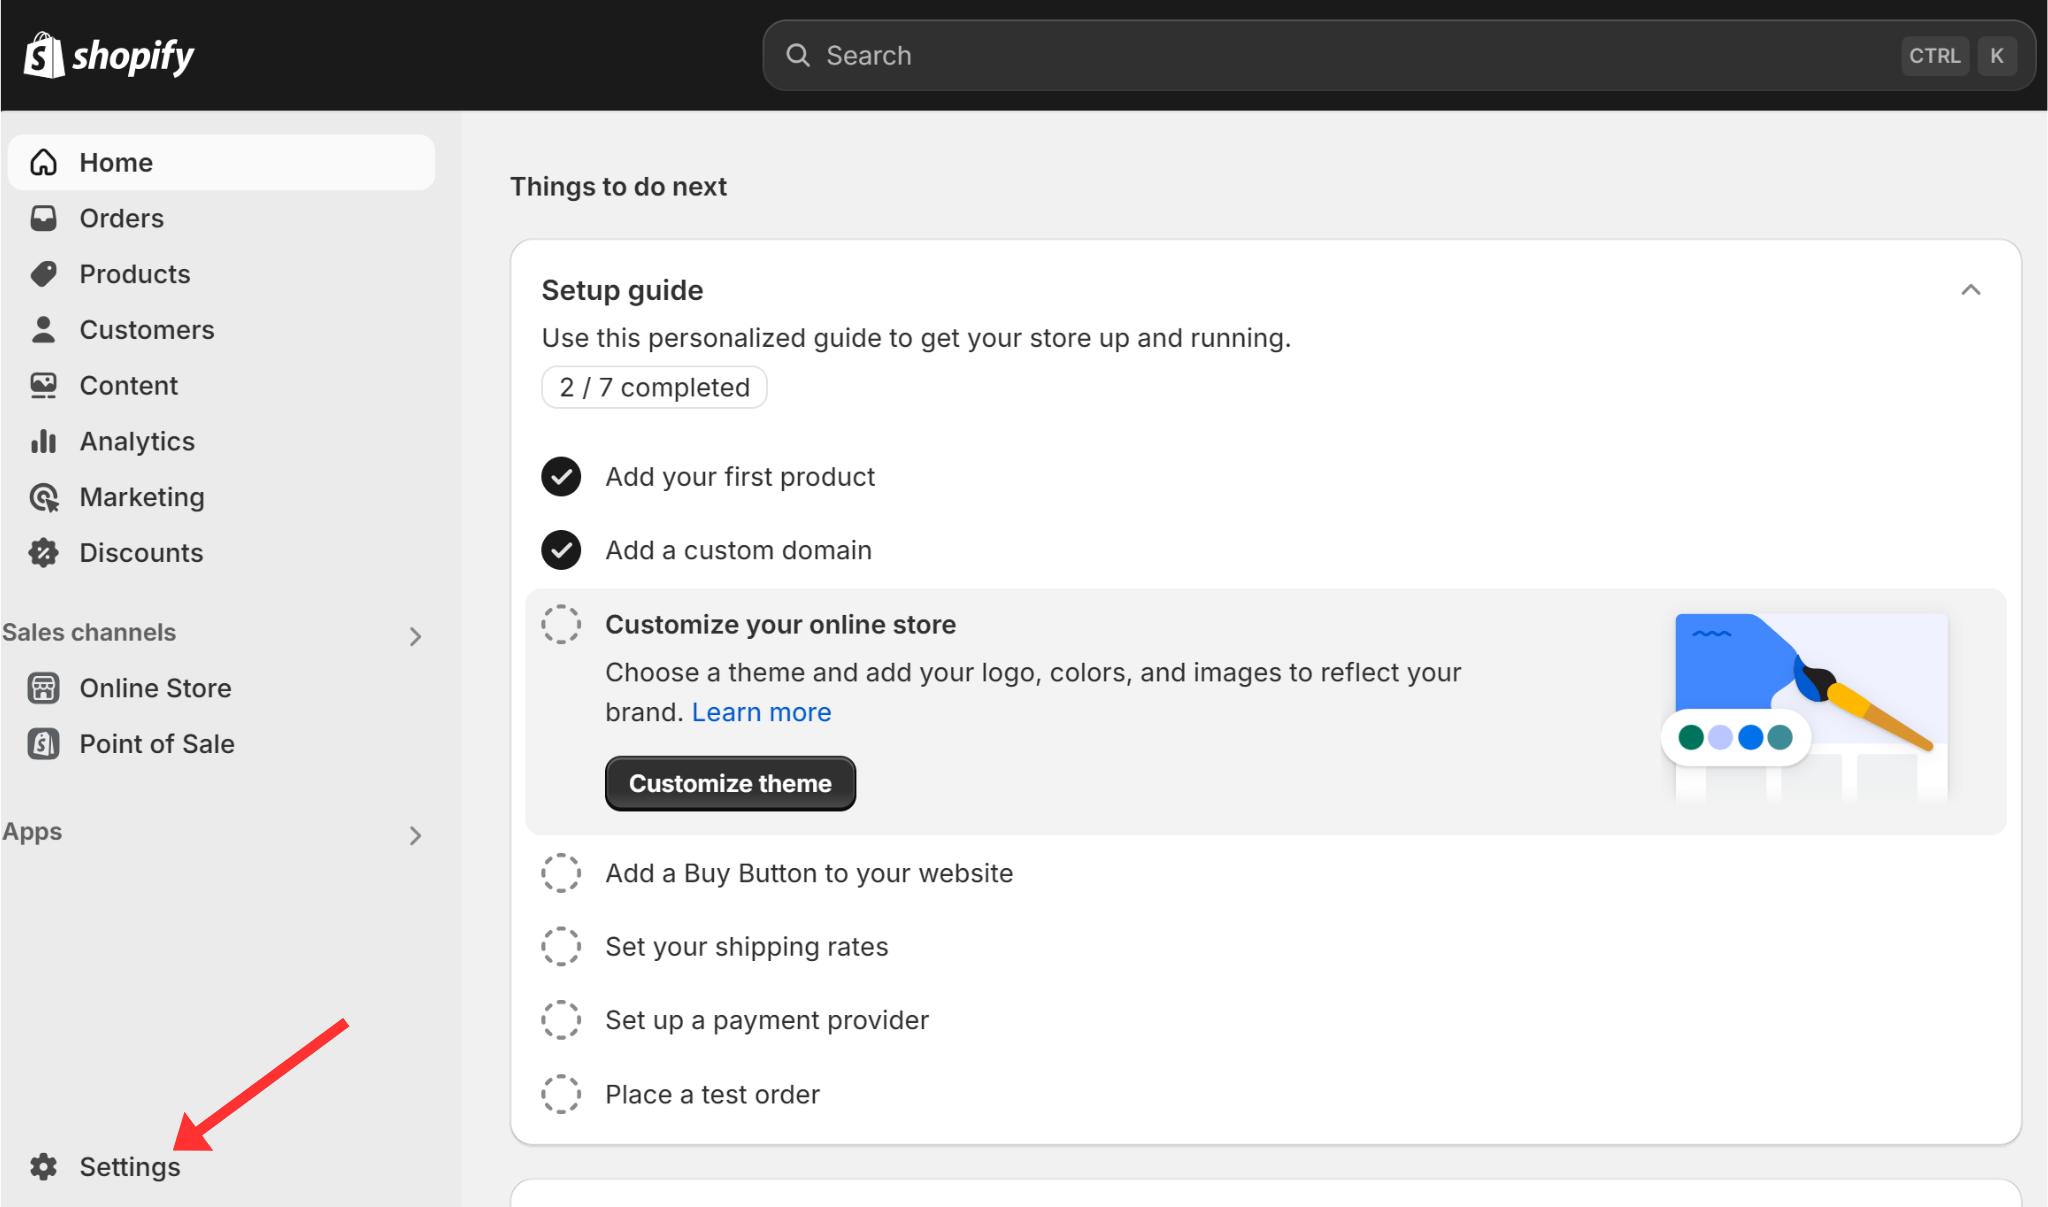2048x1207 pixels.
Task: Toggle the Customize online store checkbox
Action: [560, 624]
